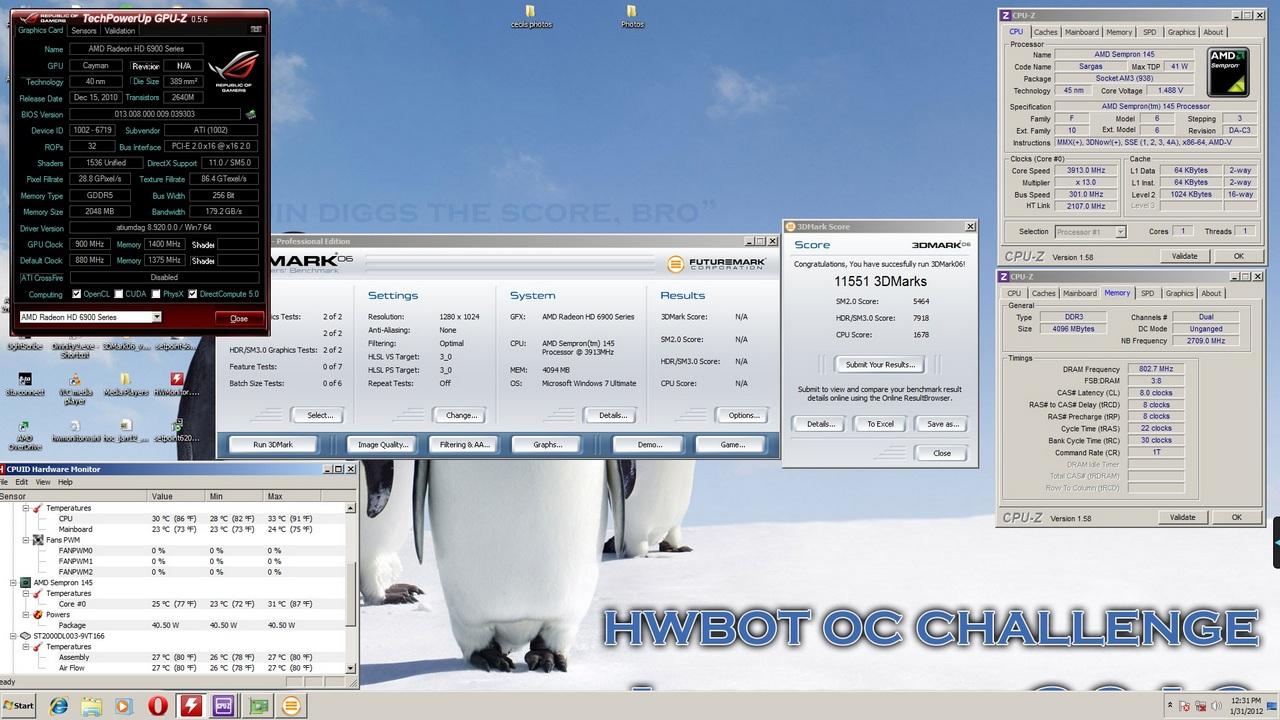Click the Show Desktop button
The height and width of the screenshot is (720, 1280).
click(1274, 706)
